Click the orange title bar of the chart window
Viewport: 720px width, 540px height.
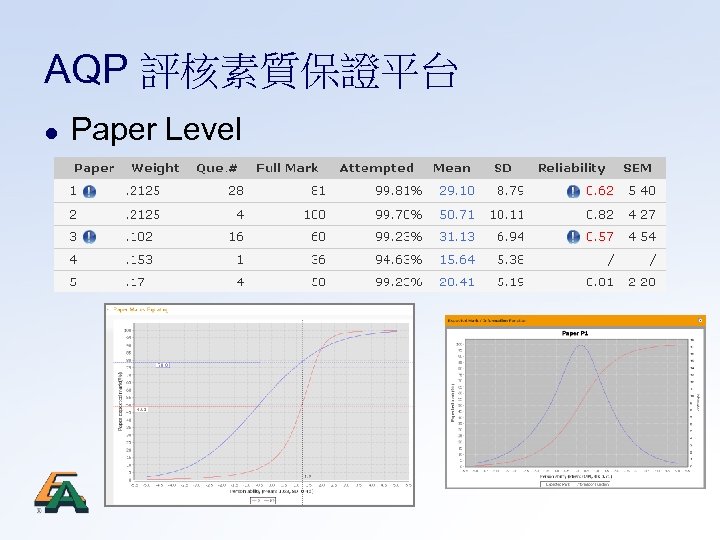(575, 321)
